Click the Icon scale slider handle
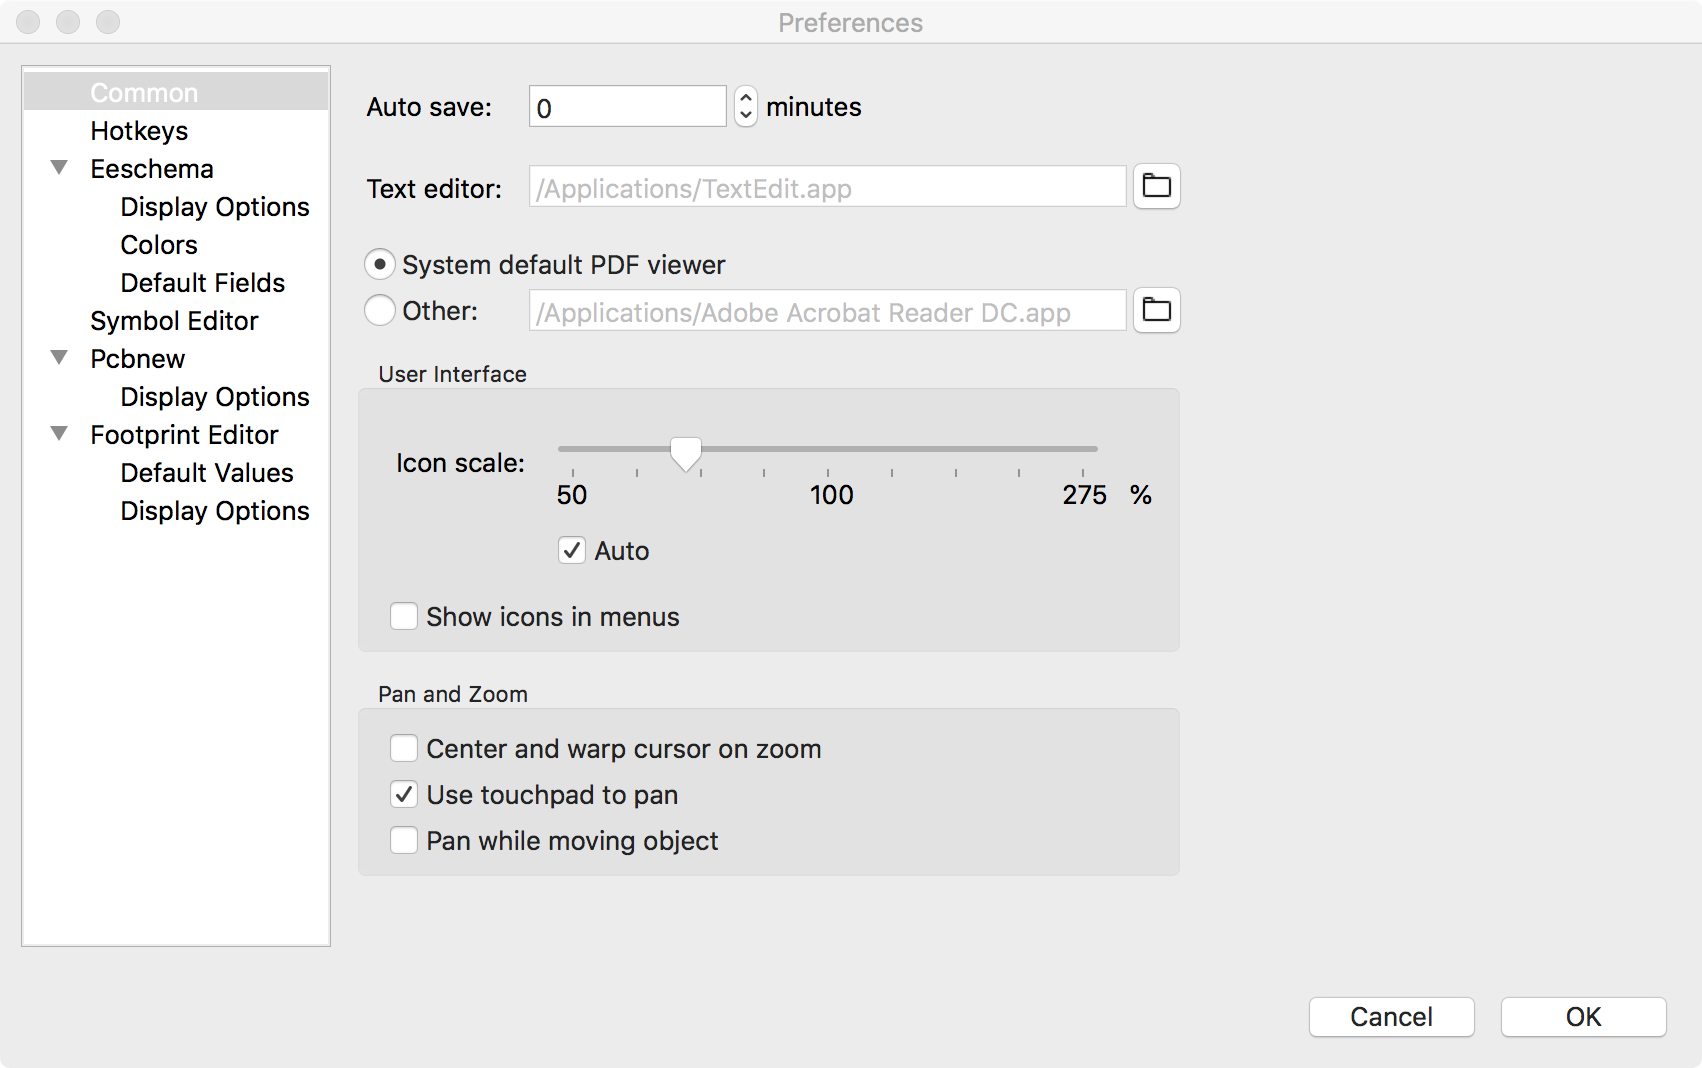The width and height of the screenshot is (1702, 1068). [686, 453]
